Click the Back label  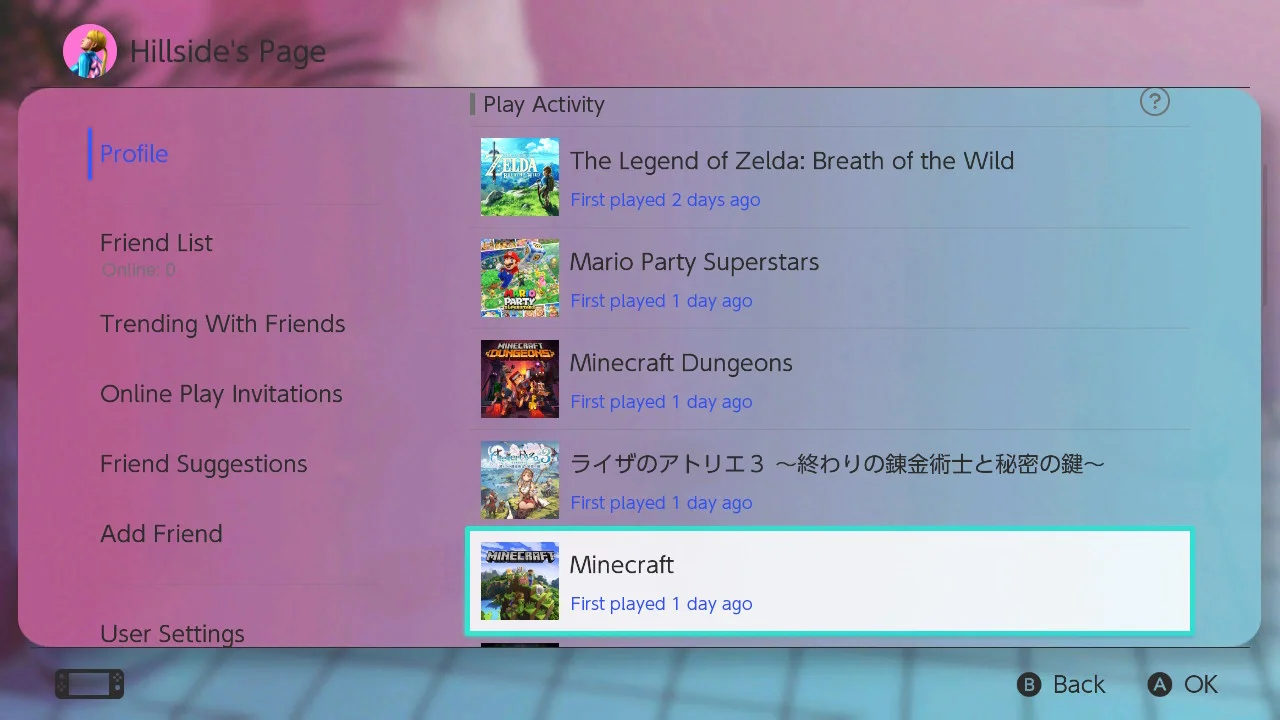pos(1079,685)
